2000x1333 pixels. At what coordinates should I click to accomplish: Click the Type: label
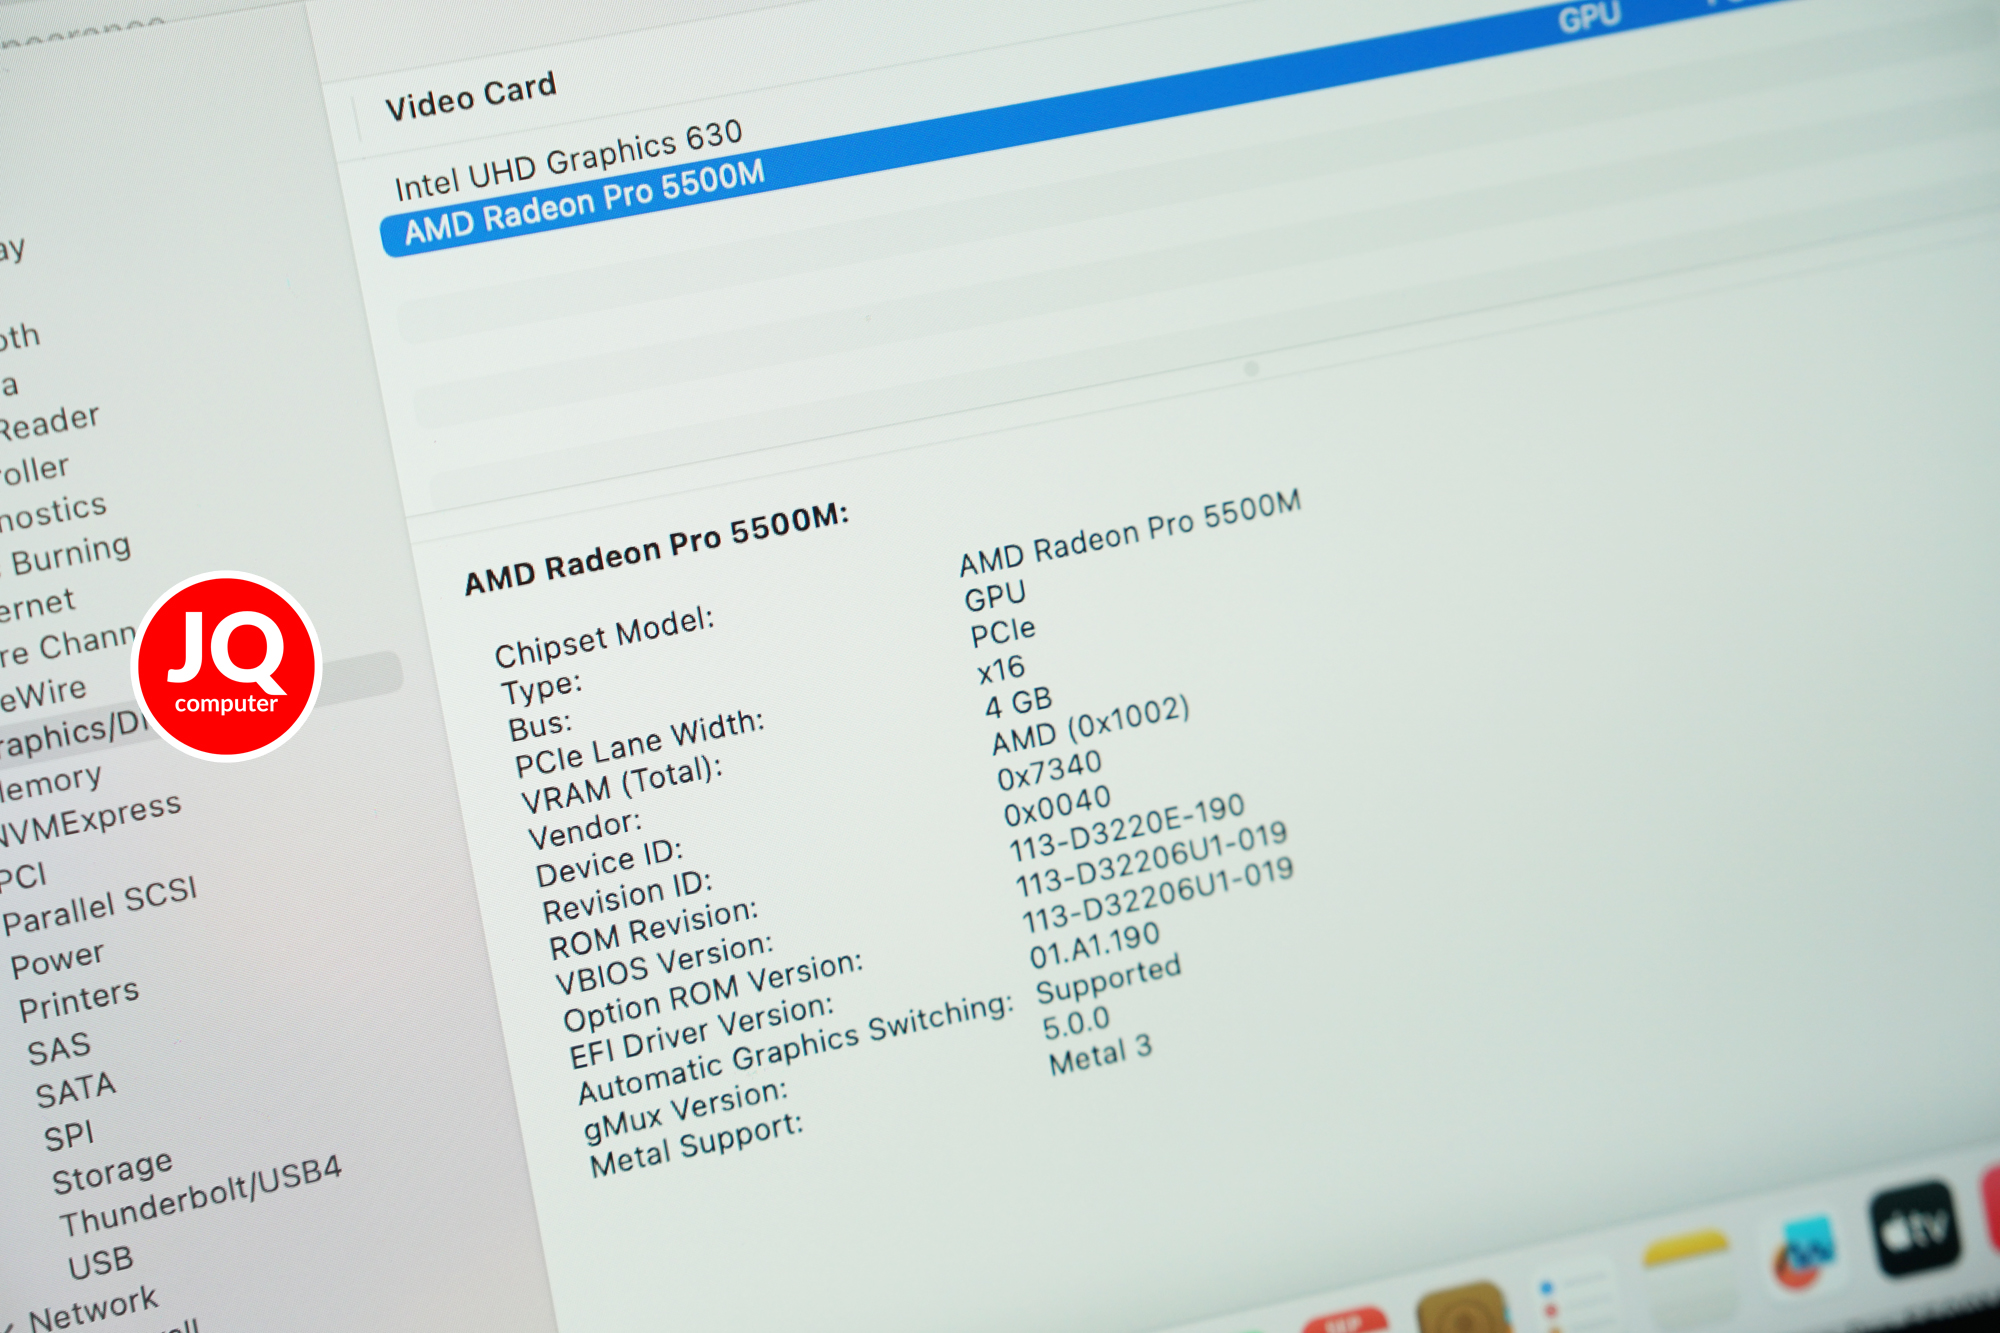[x=541, y=688]
